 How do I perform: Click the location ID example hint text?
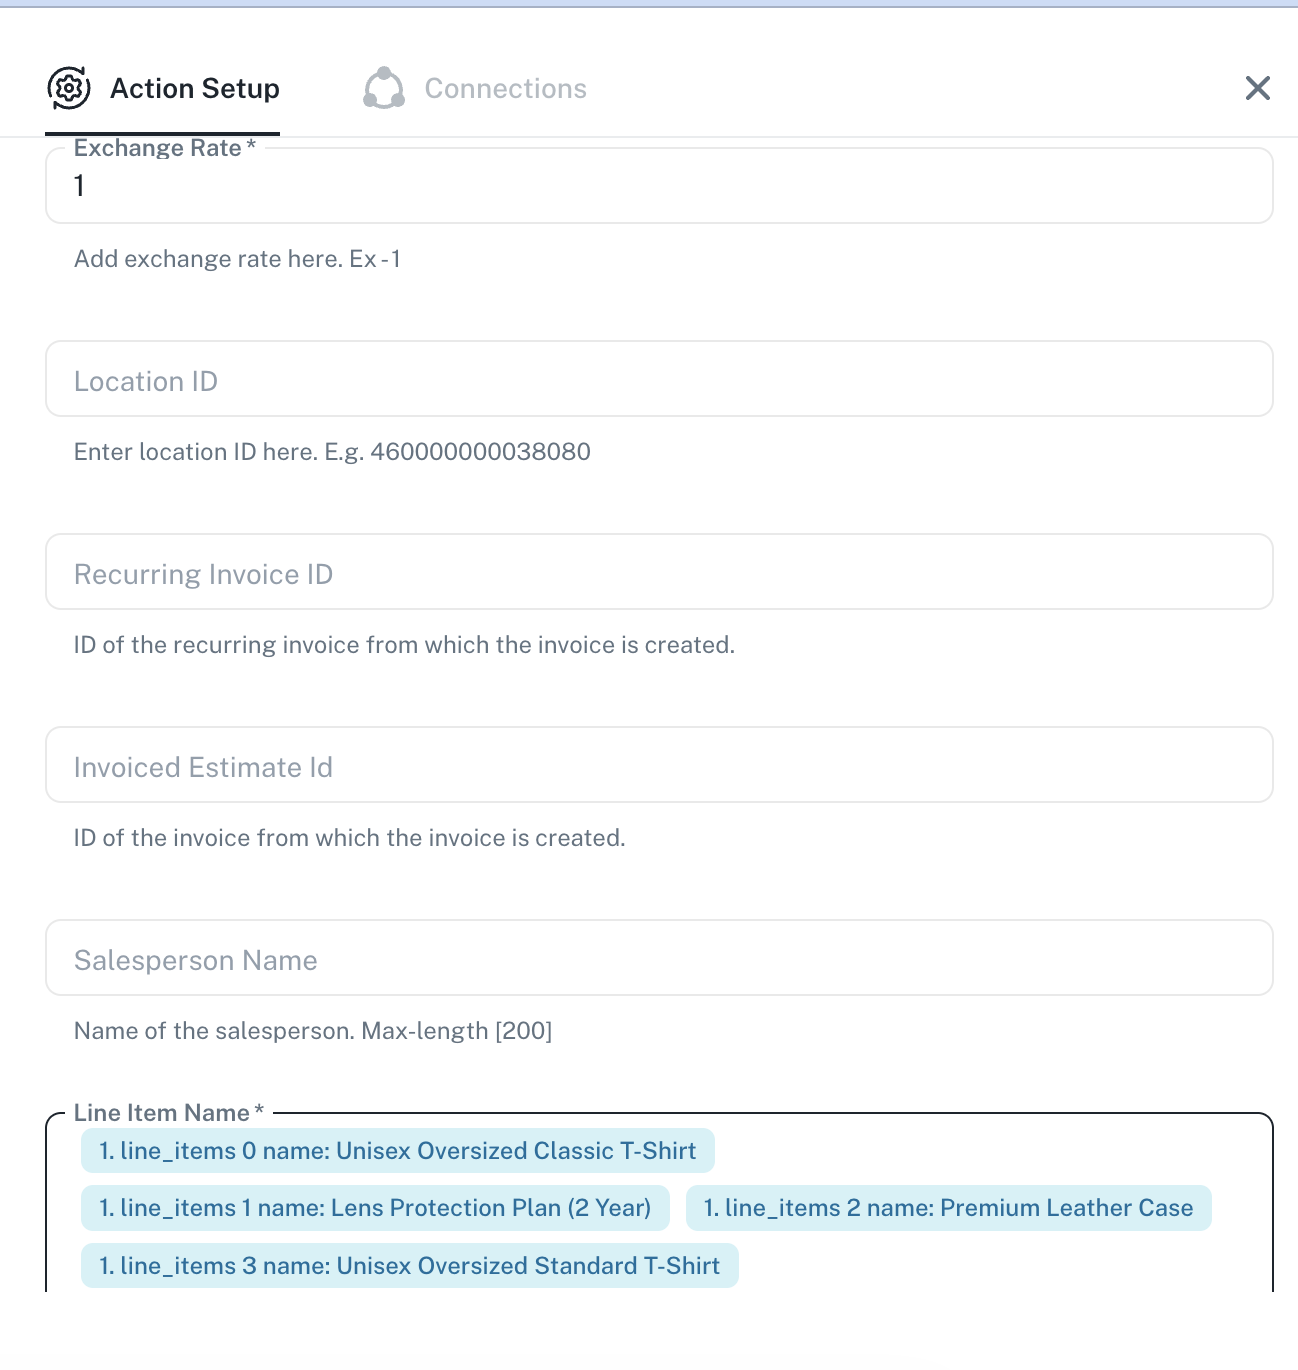coord(332,452)
